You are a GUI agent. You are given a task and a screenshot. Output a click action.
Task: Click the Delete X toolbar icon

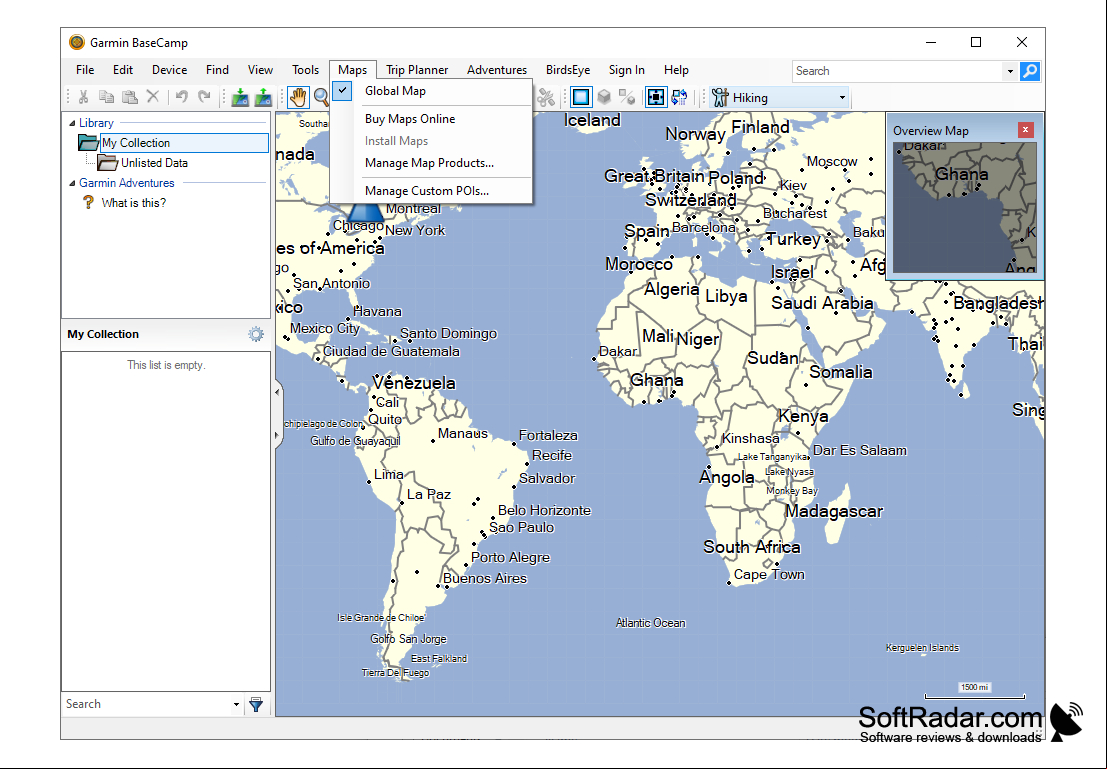pyautogui.click(x=152, y=97)
